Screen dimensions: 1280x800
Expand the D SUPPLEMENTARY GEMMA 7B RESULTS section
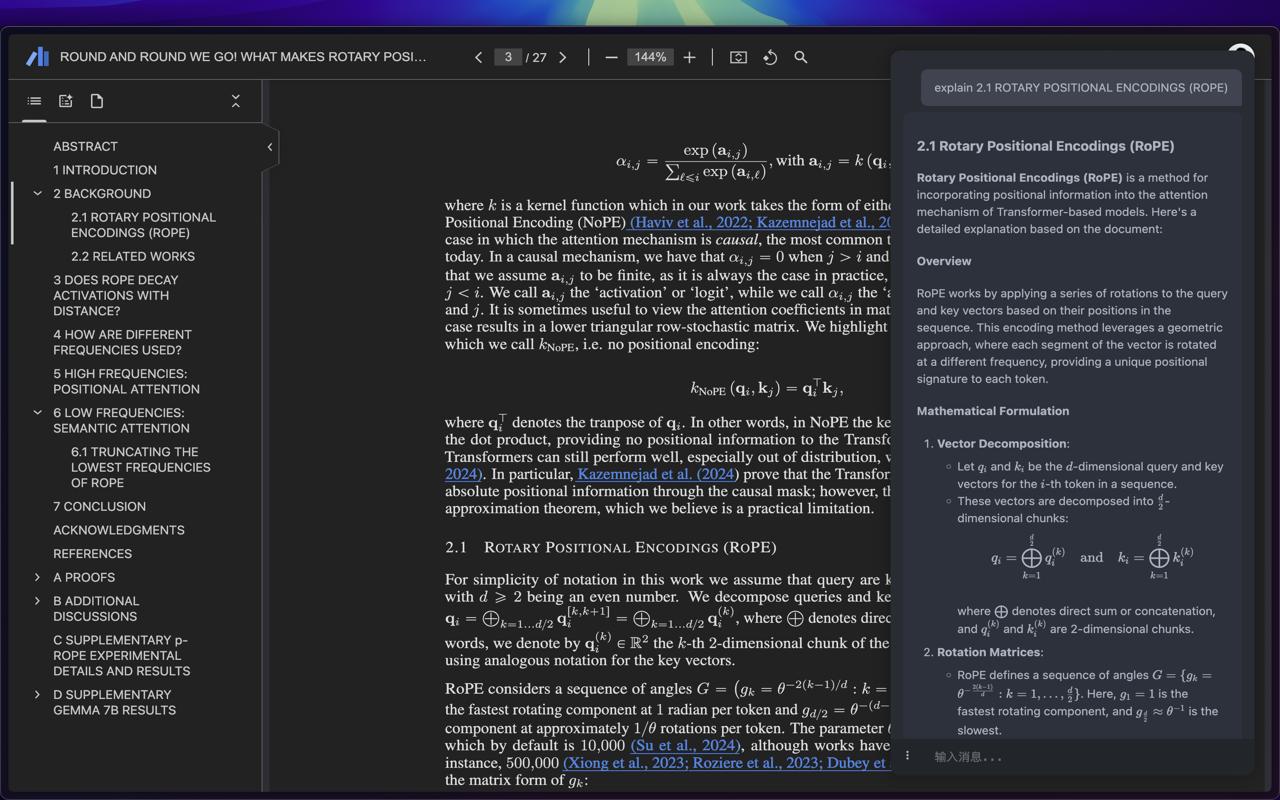(38, 695)
